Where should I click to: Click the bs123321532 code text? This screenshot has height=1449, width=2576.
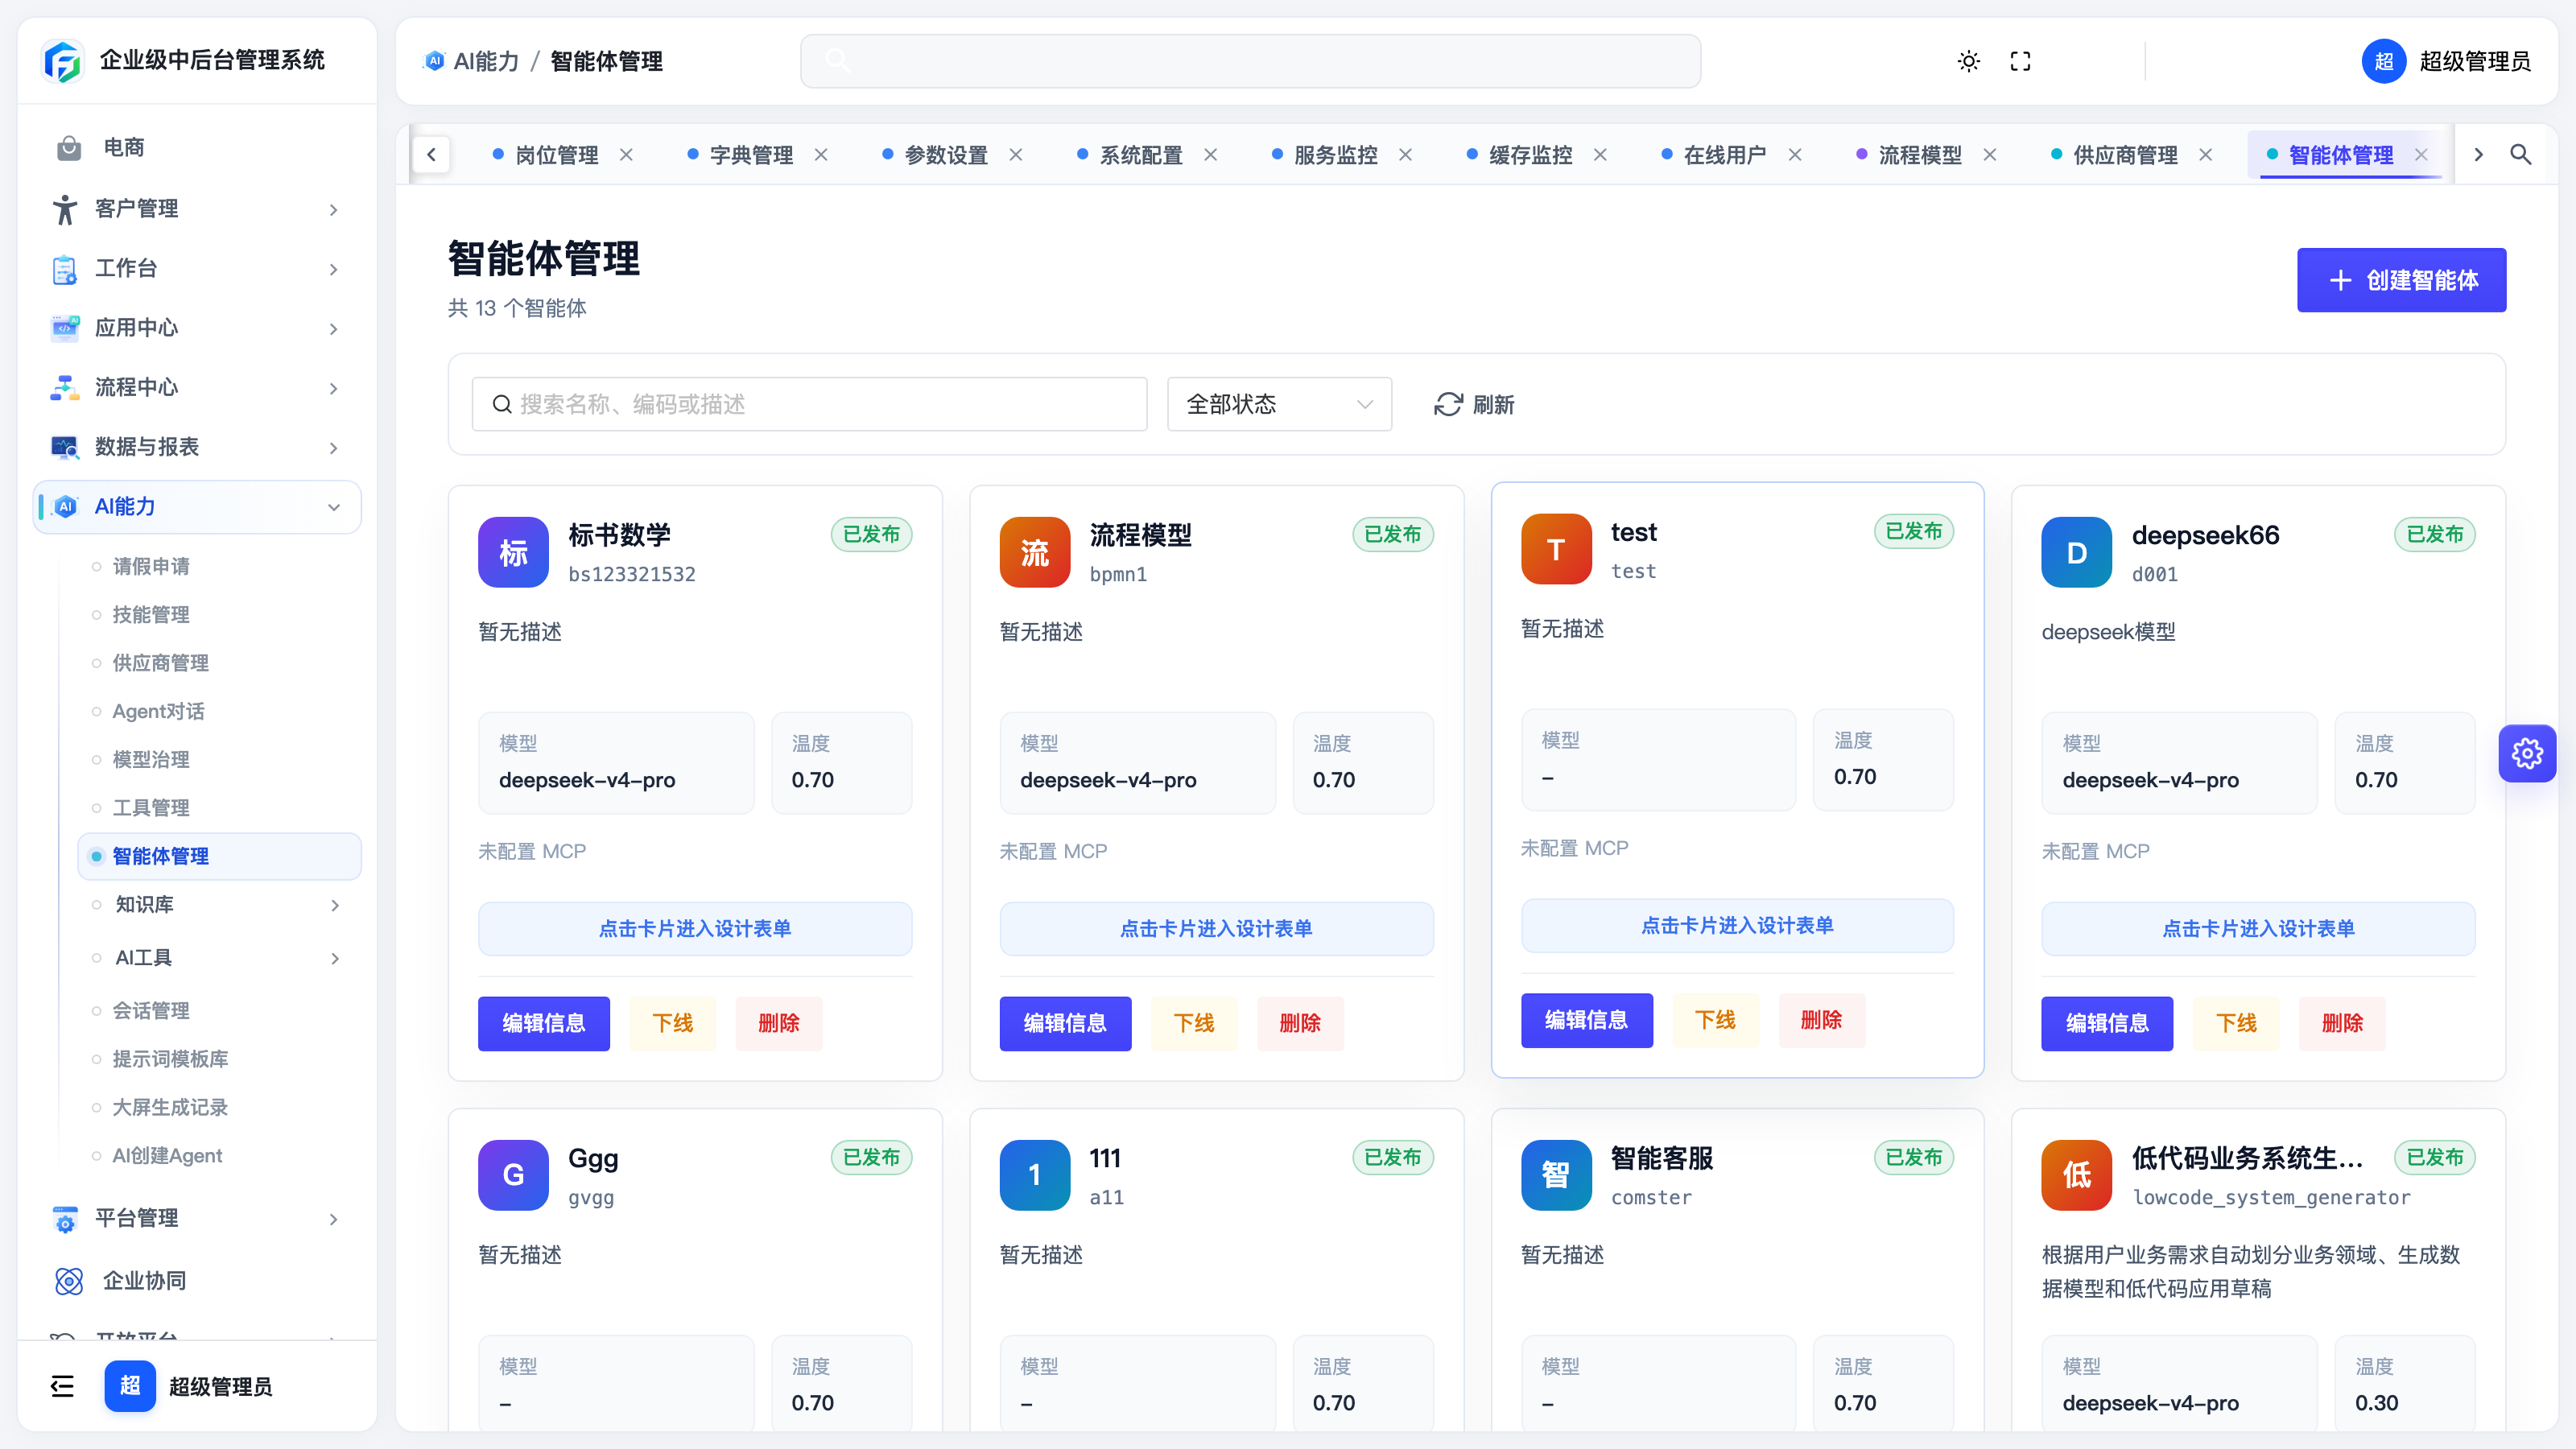[x=632, y=574]
